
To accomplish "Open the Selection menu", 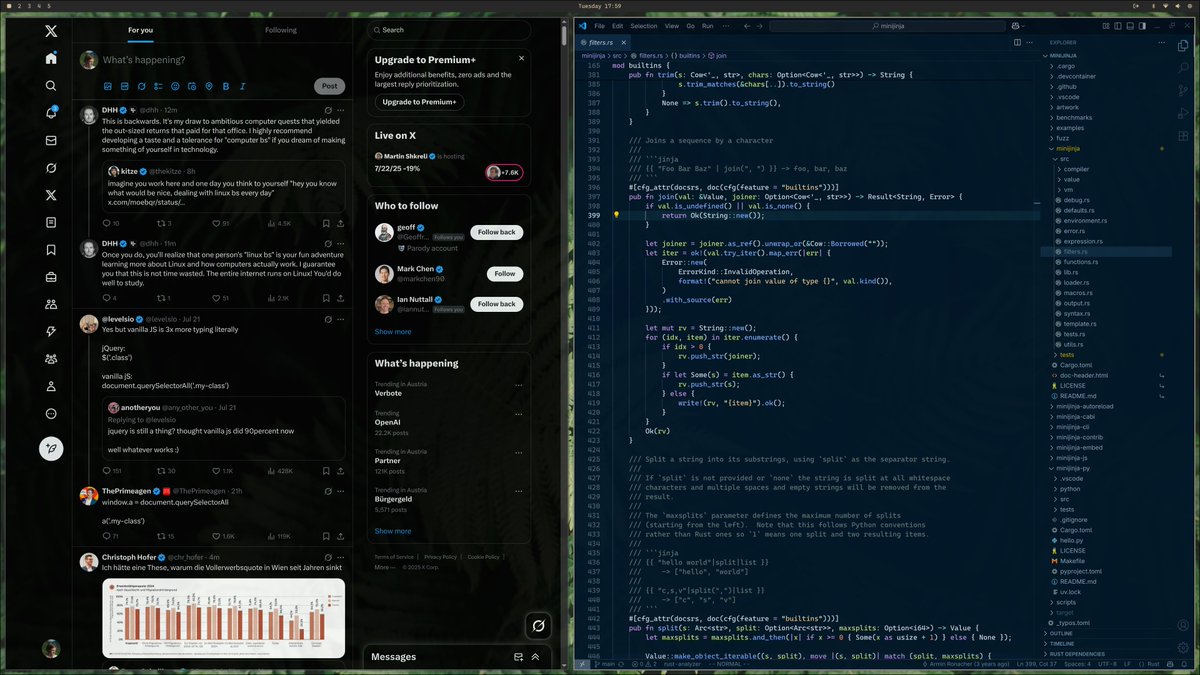I will click(x=644, y=25).
